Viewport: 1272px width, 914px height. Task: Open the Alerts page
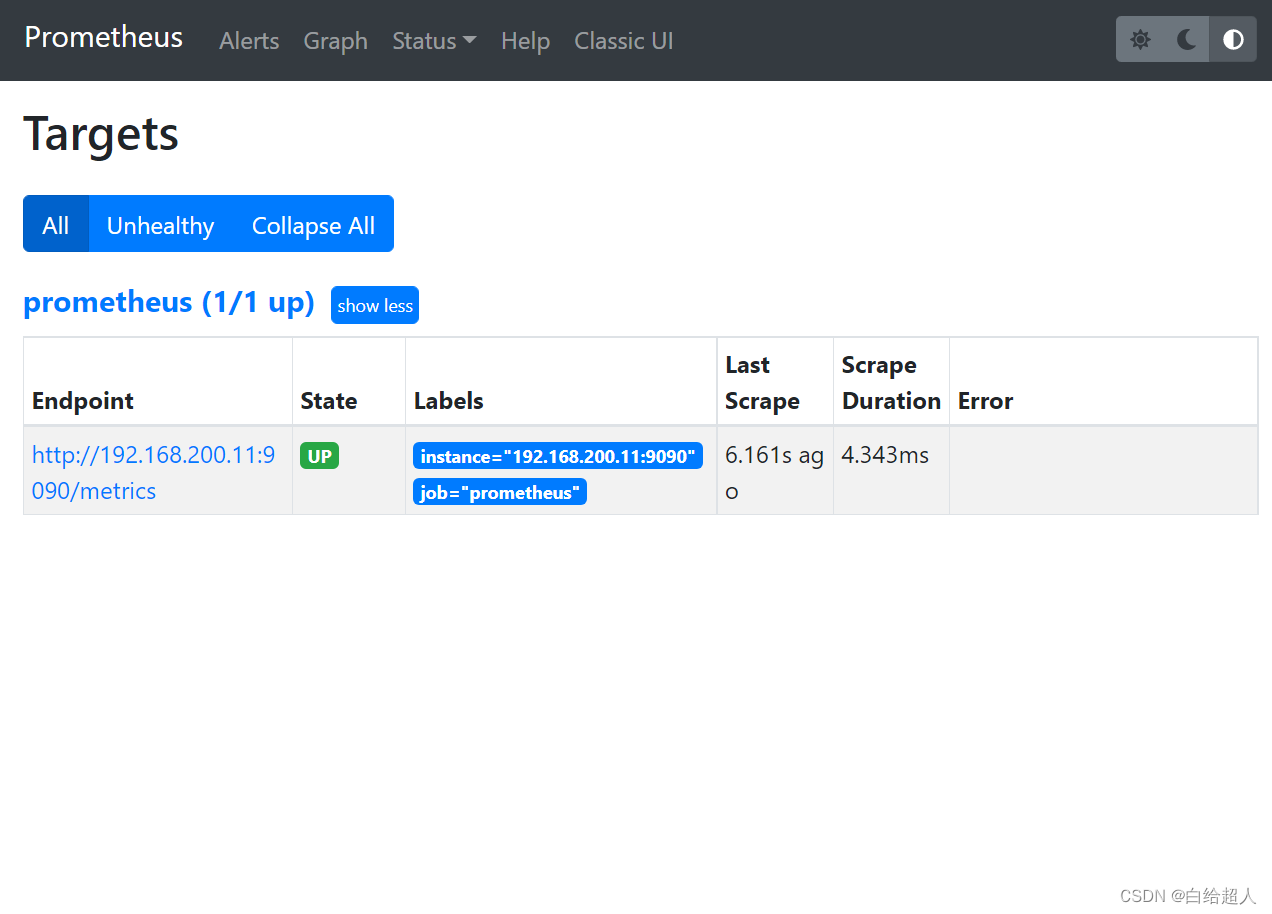click(248, 41)
